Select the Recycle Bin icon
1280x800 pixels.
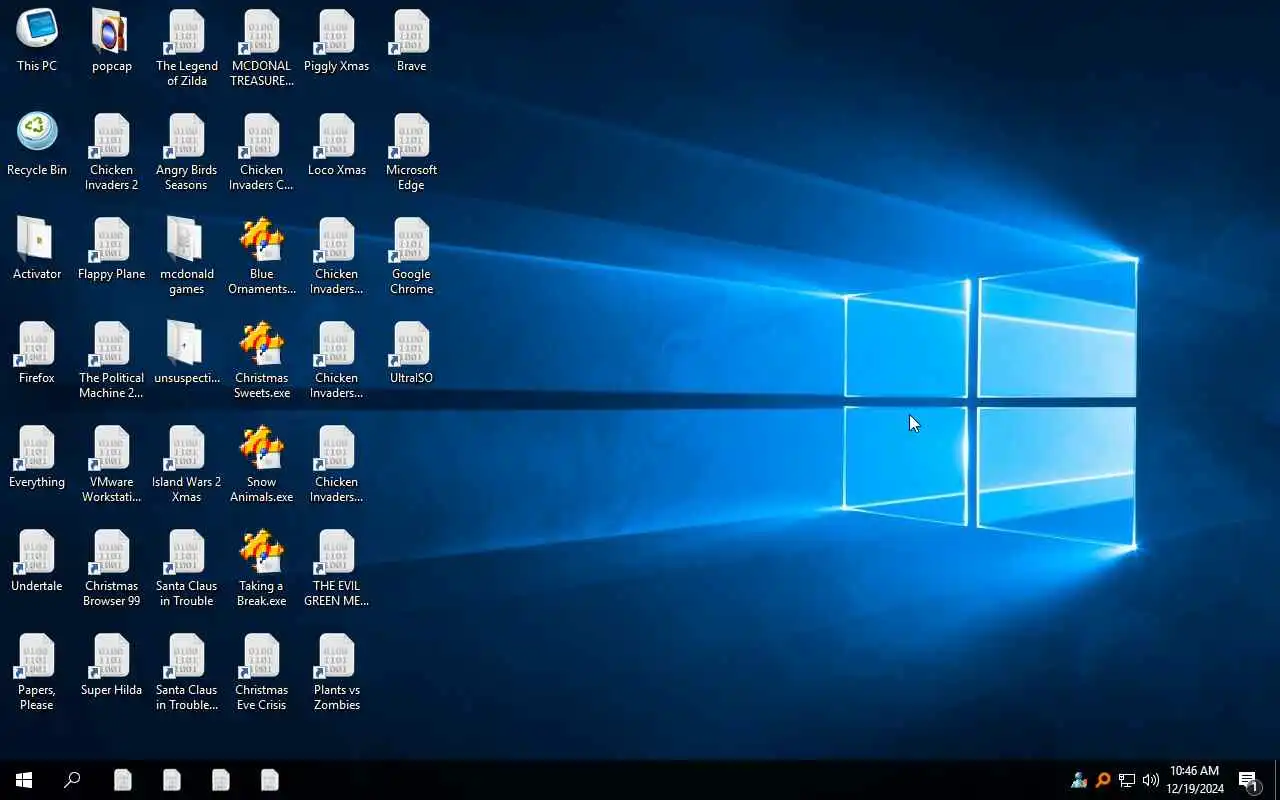tap(37, 144)
